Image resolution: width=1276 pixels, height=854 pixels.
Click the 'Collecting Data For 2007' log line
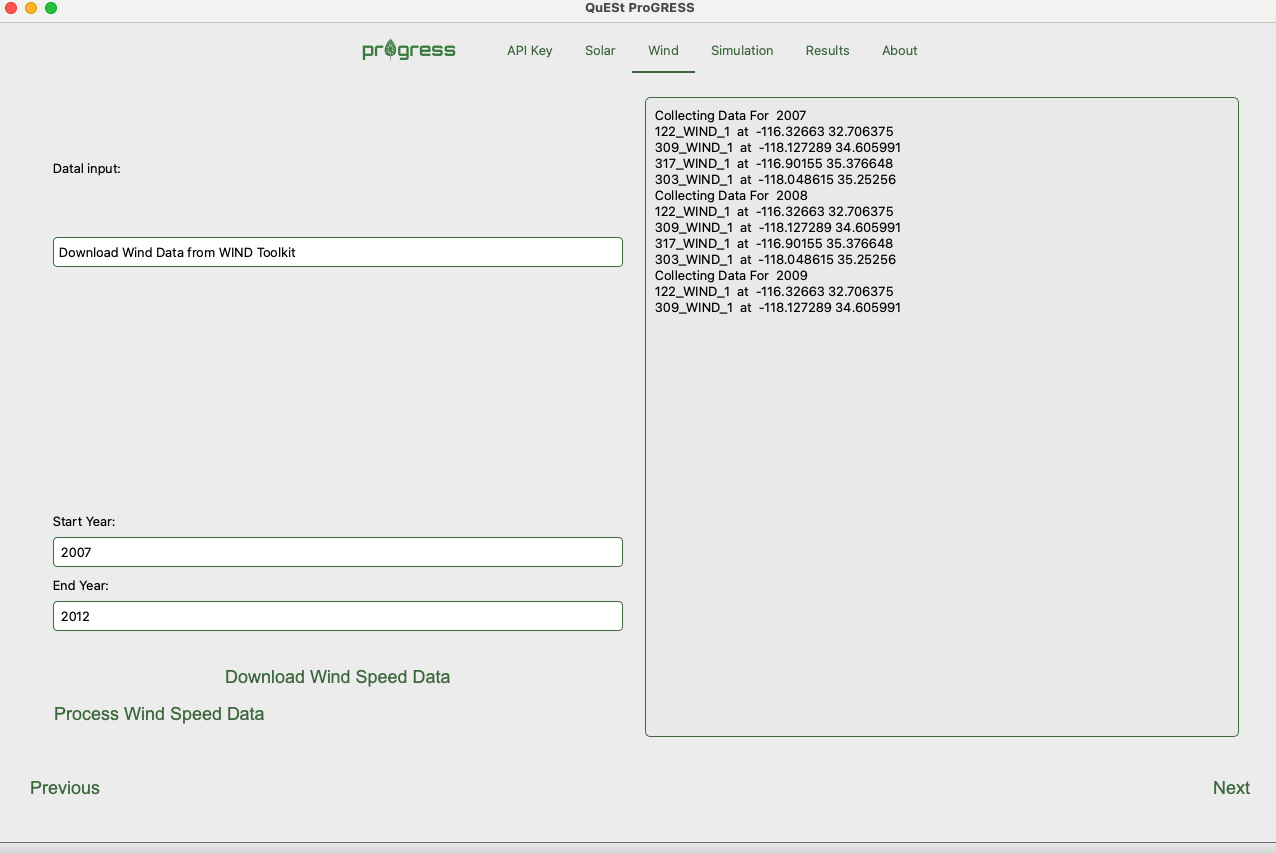(x=730, y=116)
